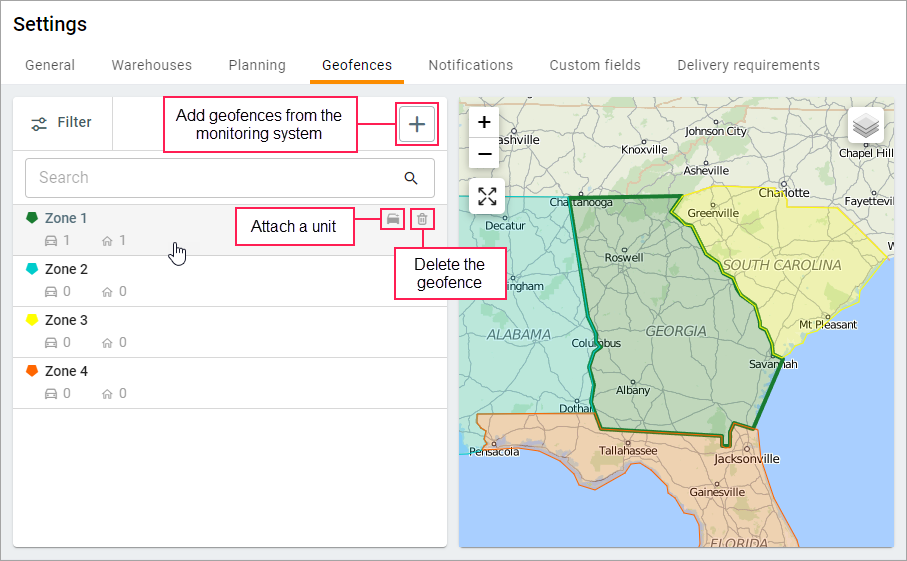
Task: Open the map layers selector
Action: pyautogui.click(x=866, y=126)
